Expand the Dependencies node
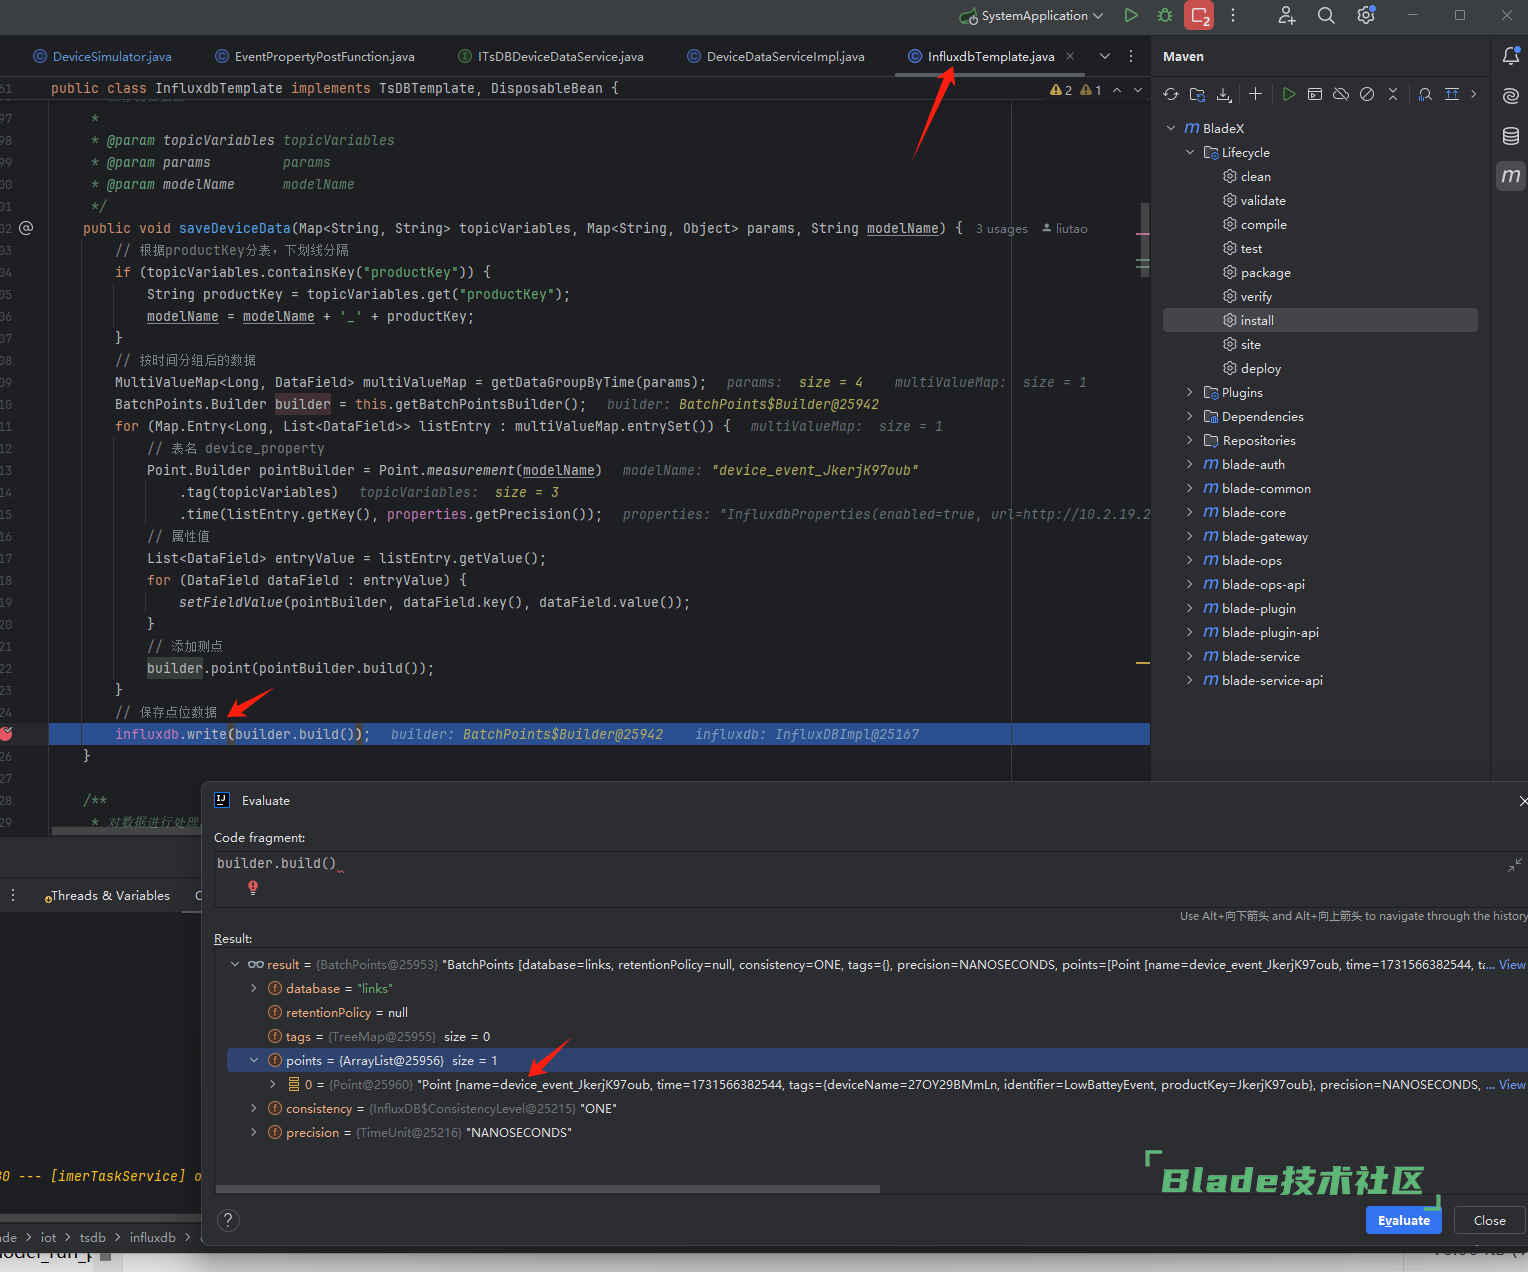 [1190, 416]
